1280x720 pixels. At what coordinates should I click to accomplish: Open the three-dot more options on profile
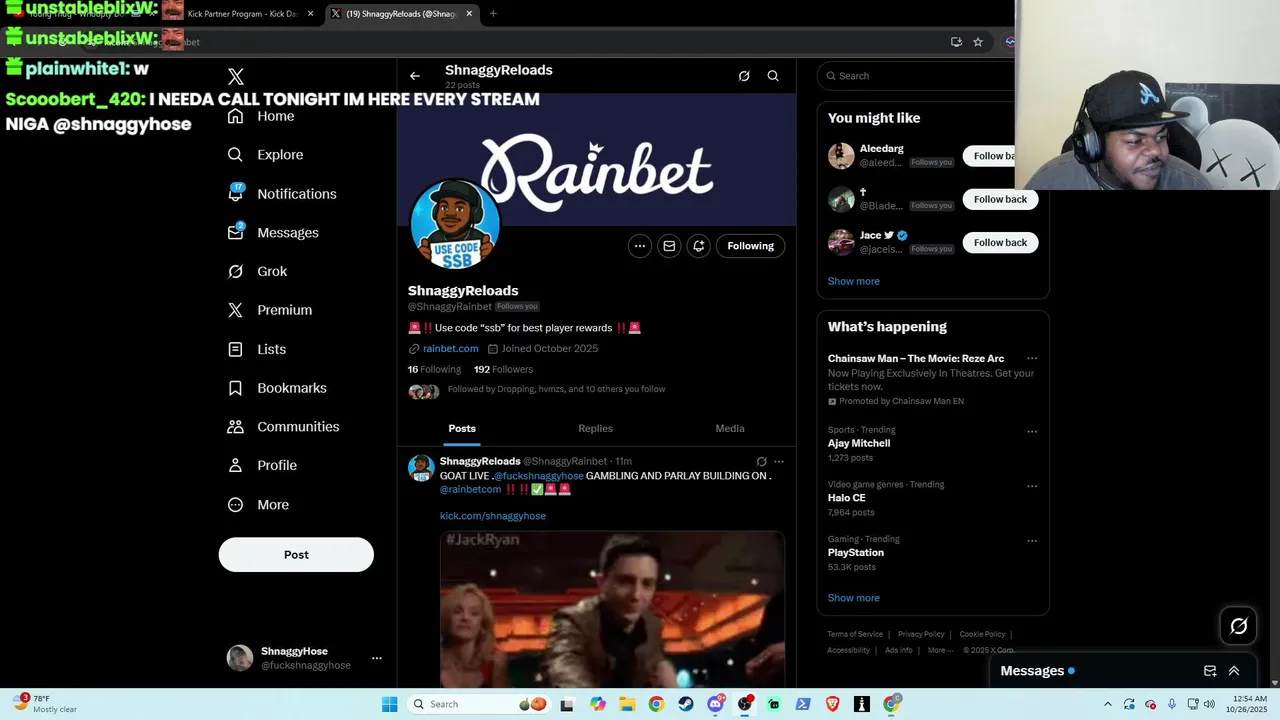[x=640, y=246]
